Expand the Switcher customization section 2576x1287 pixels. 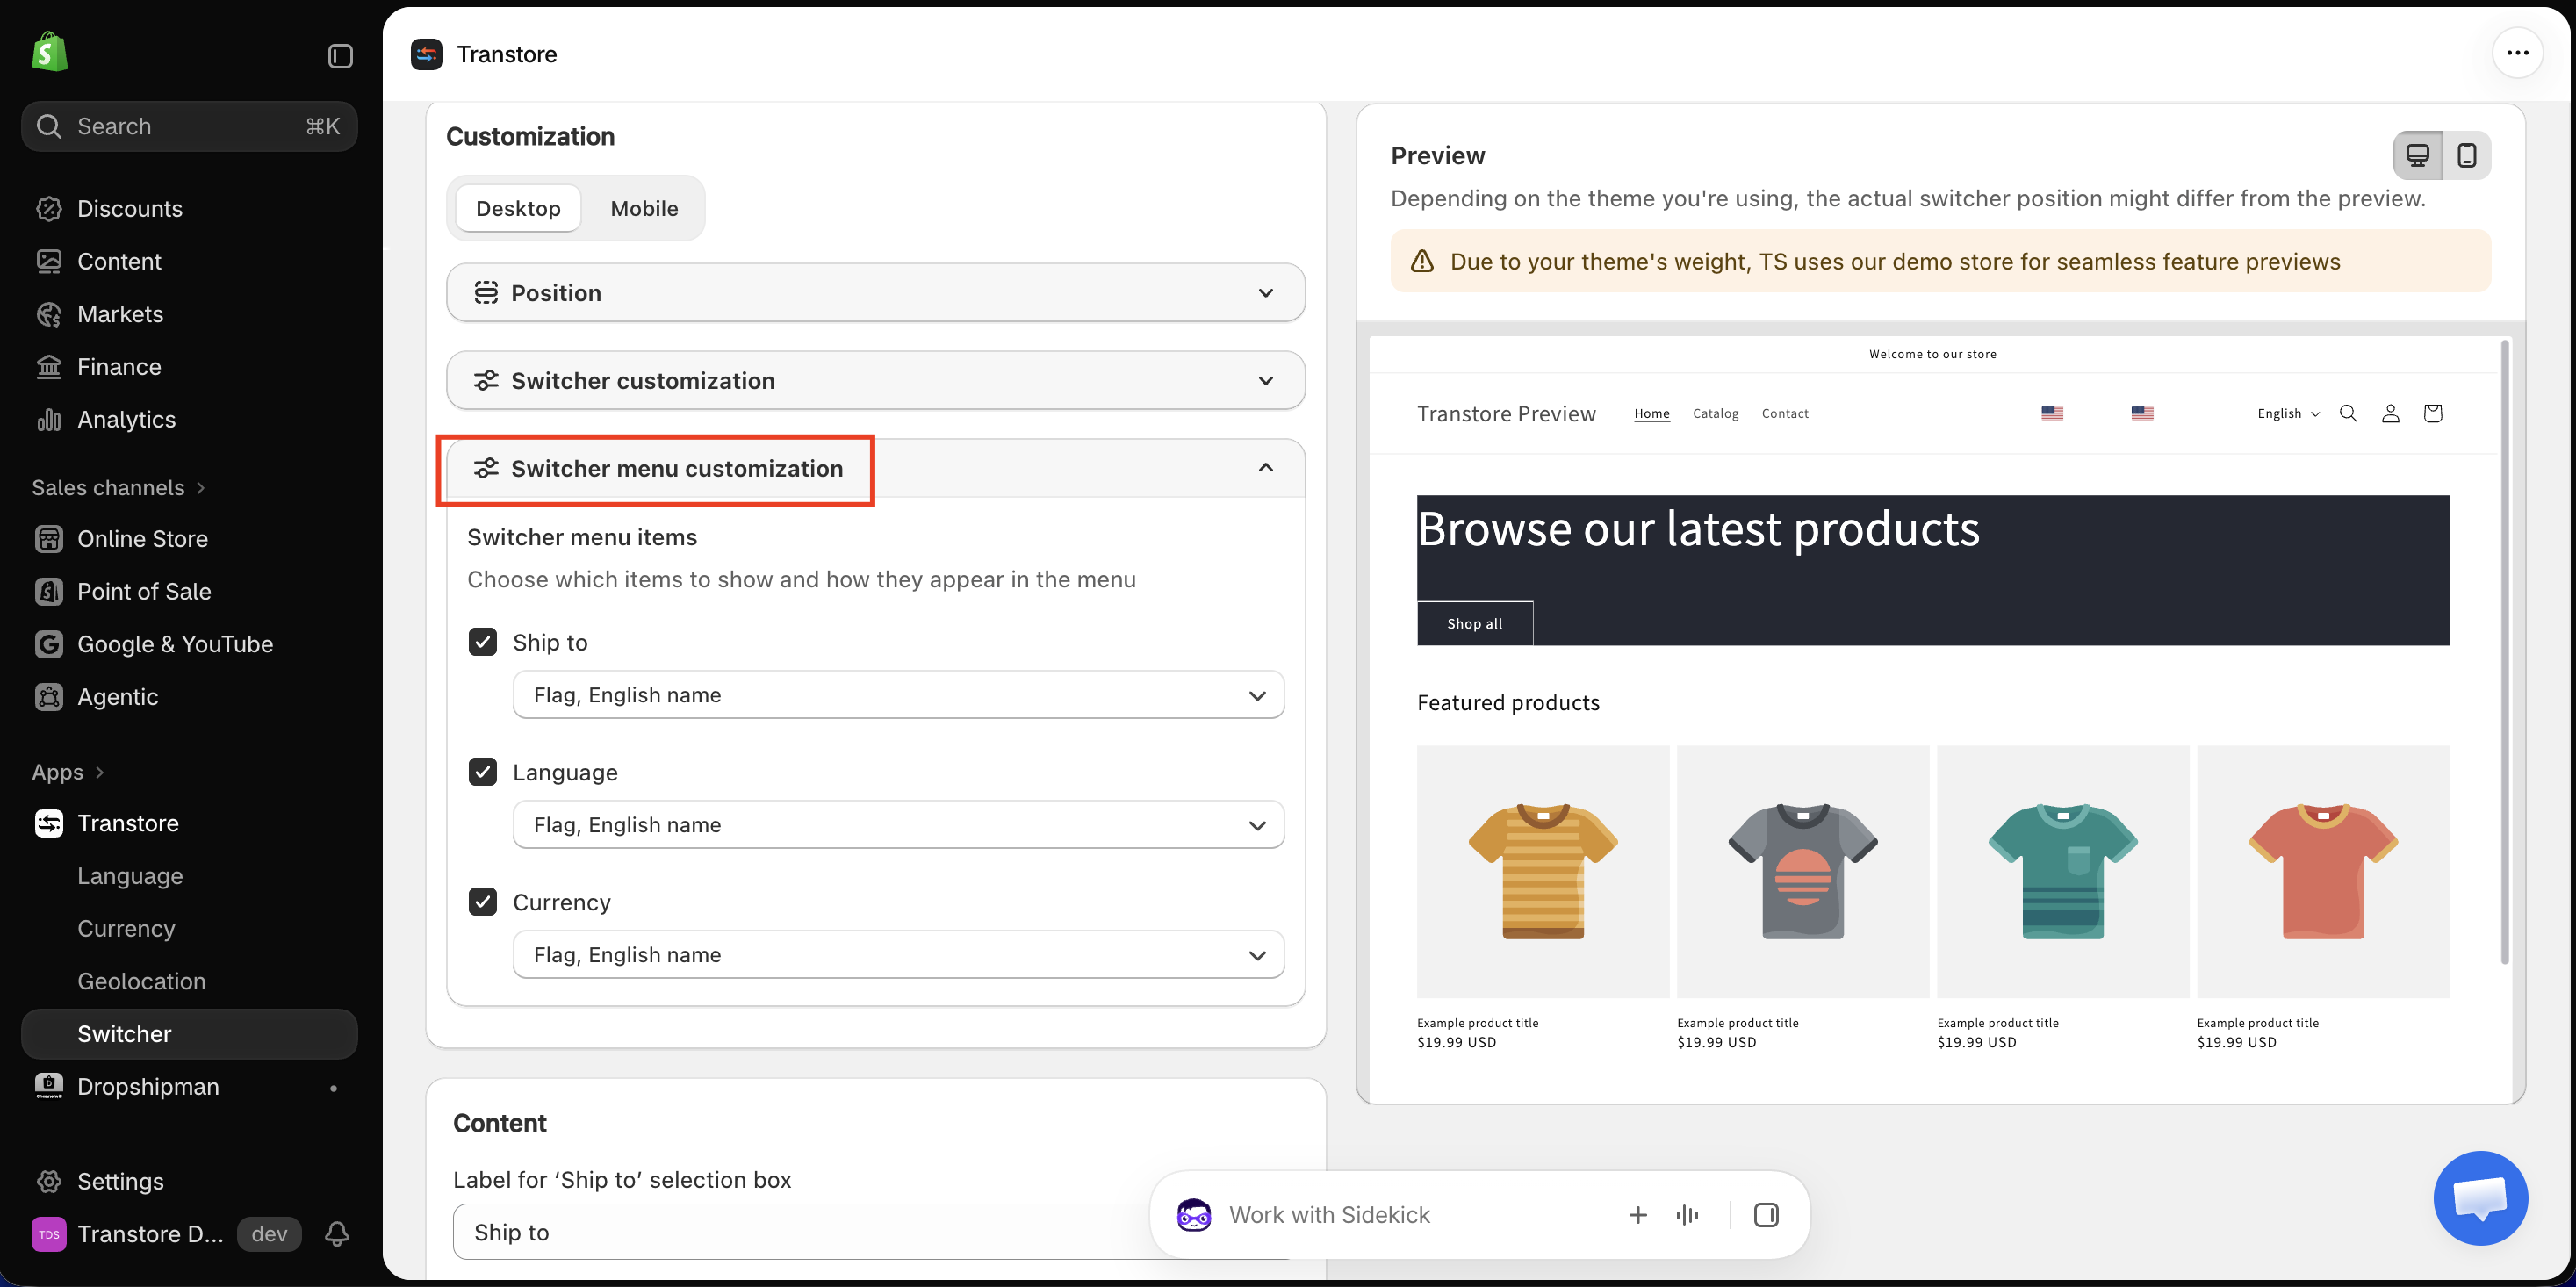click(x=875, y=381)
